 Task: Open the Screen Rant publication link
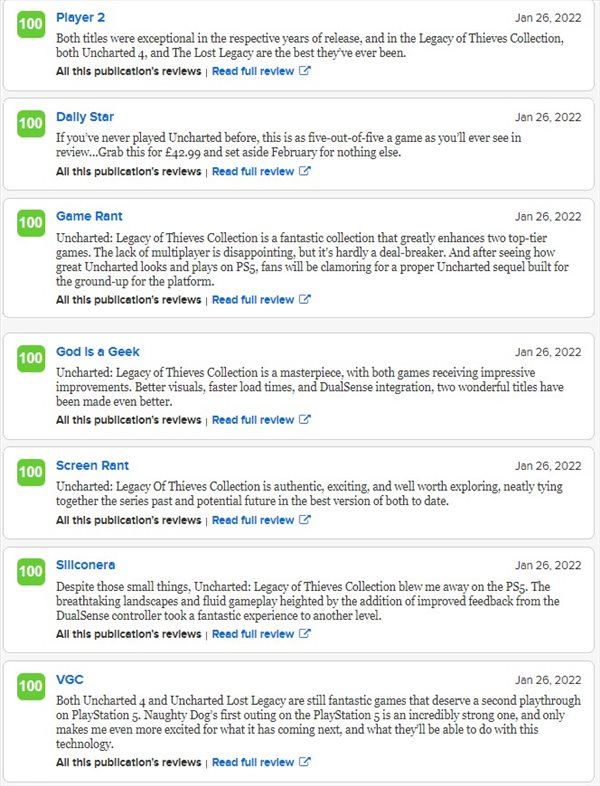(92, 465)
